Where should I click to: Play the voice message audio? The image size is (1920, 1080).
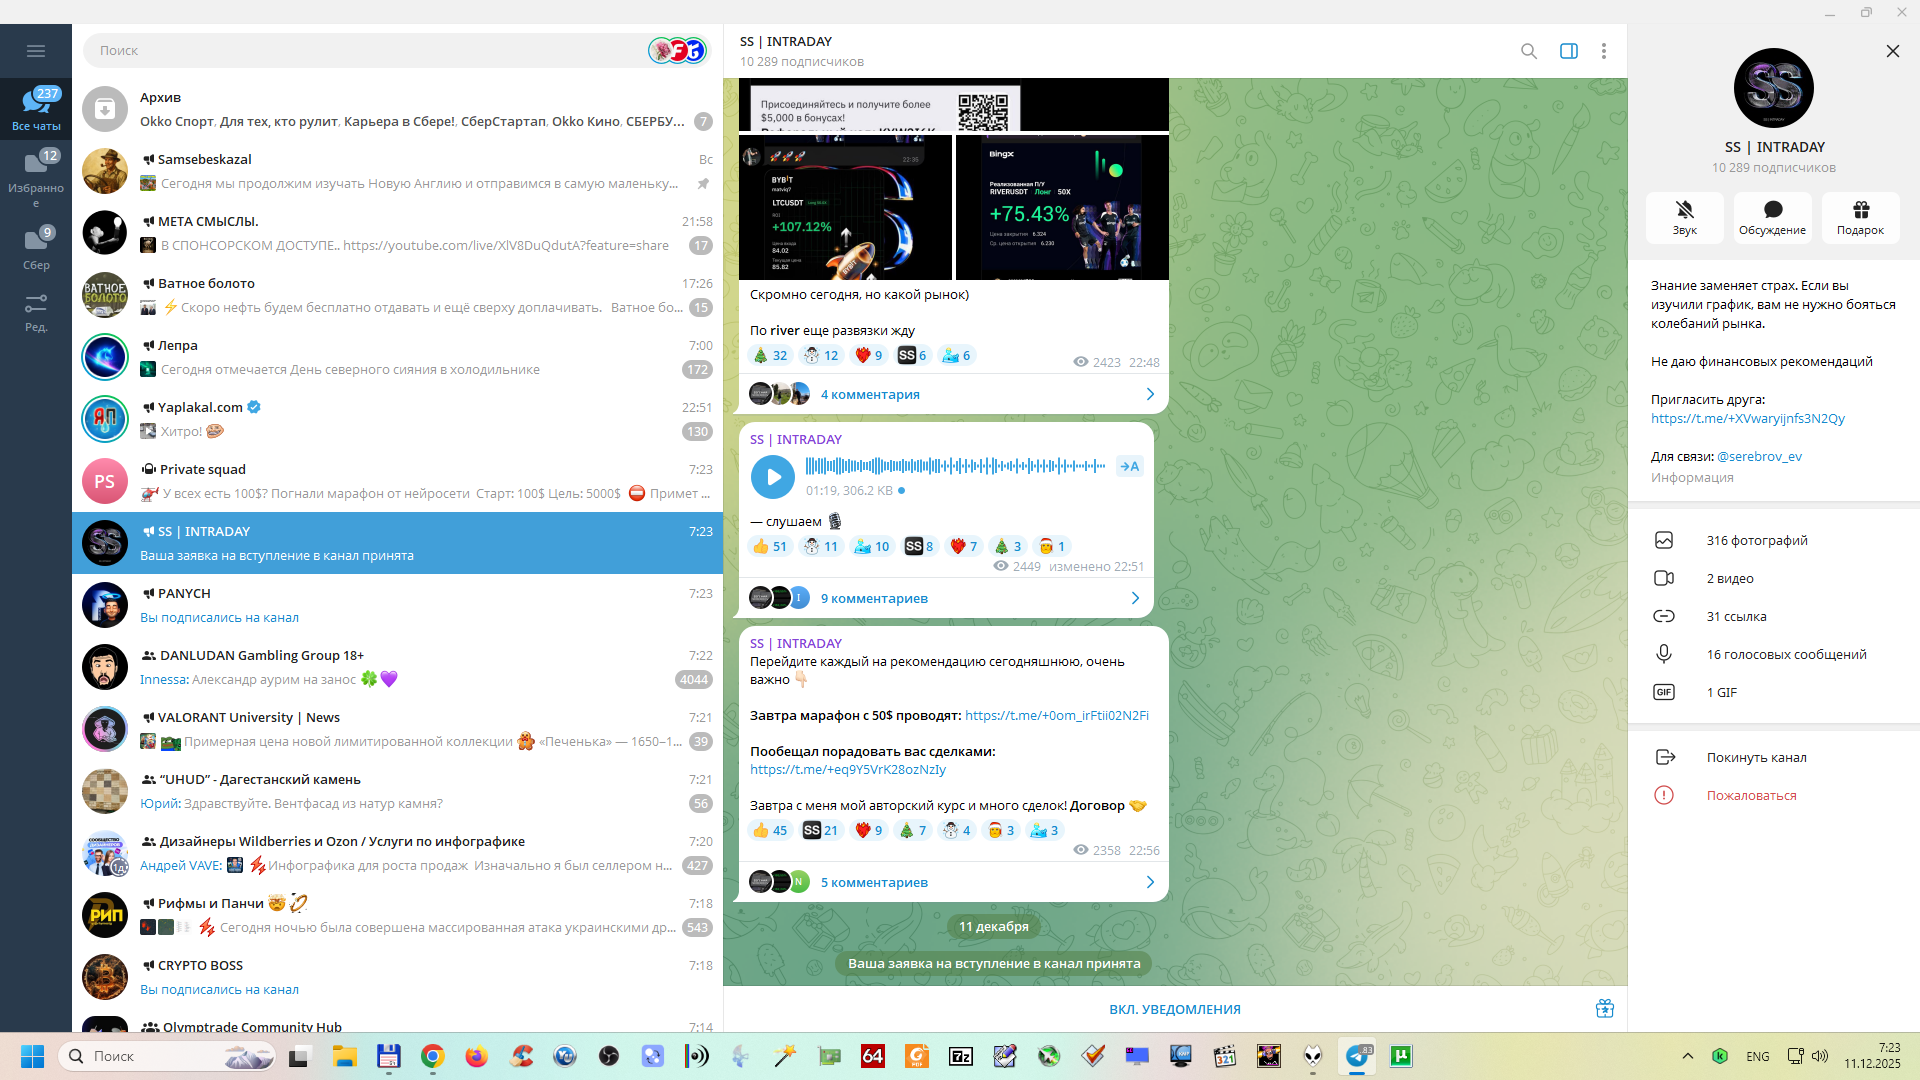[x=772, y=477]
